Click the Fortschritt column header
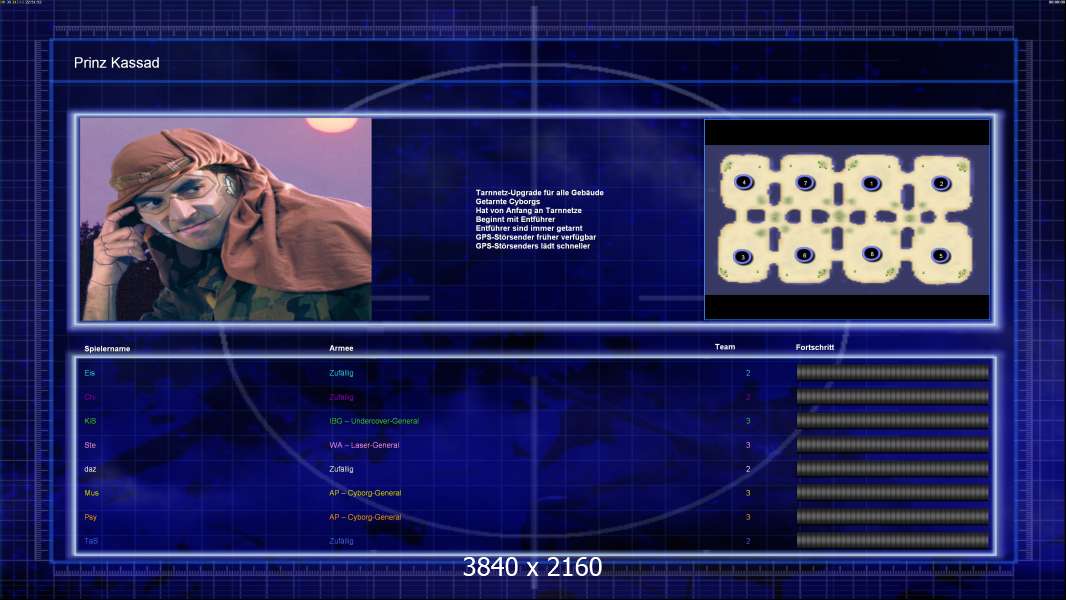Image resolution: width=1066 pixels, height=600 pixels. coord(814,347)
